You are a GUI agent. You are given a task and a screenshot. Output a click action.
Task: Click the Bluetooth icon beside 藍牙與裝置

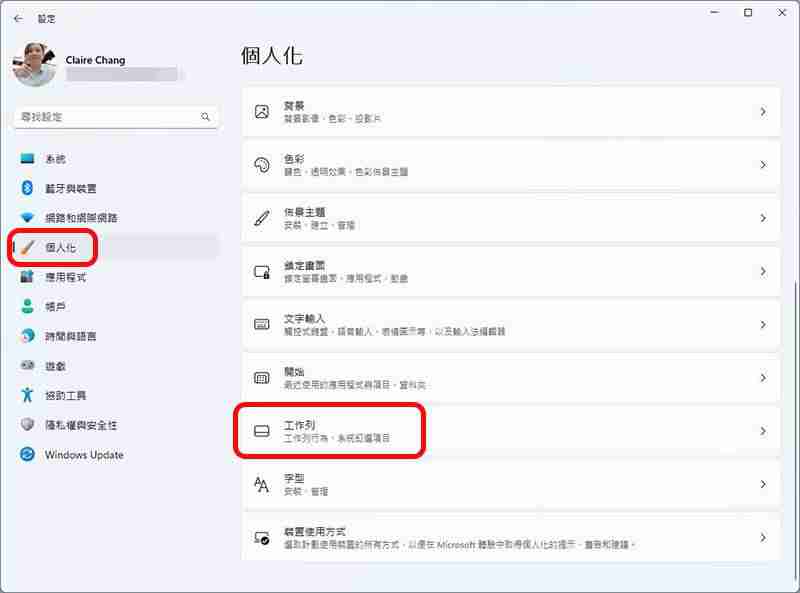coord(25,187)
